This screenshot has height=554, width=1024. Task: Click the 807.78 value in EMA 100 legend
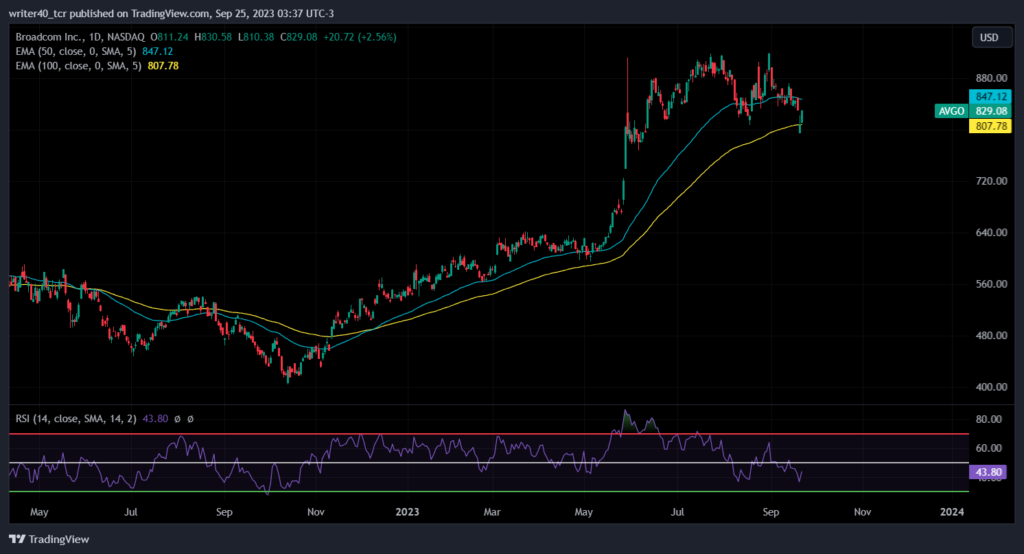(x=163, y=66)
